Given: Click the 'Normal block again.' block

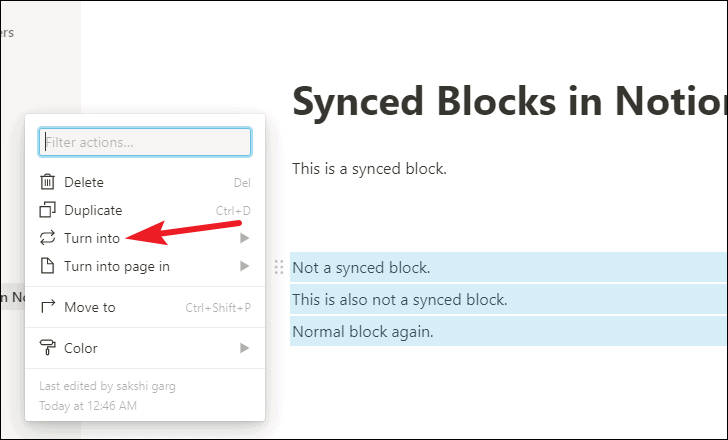Looking at the screenshot, I should [x=363, y=331].
